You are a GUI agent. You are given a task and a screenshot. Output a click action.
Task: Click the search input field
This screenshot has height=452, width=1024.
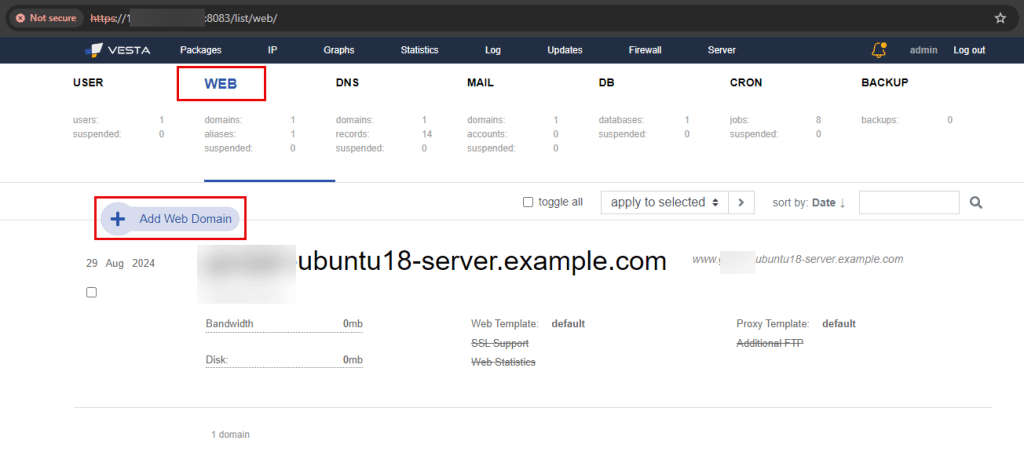pyautogui.click(x=908, y=203)
